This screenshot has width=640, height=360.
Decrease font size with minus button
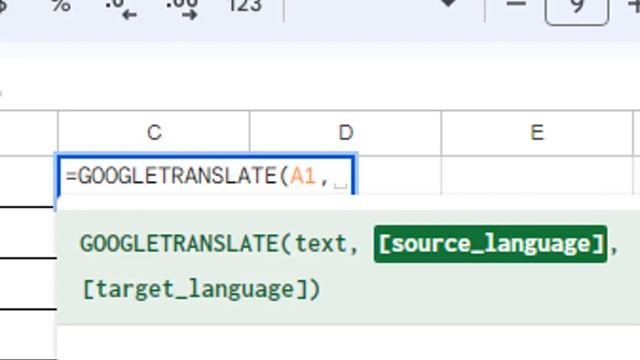coord(516,4)
